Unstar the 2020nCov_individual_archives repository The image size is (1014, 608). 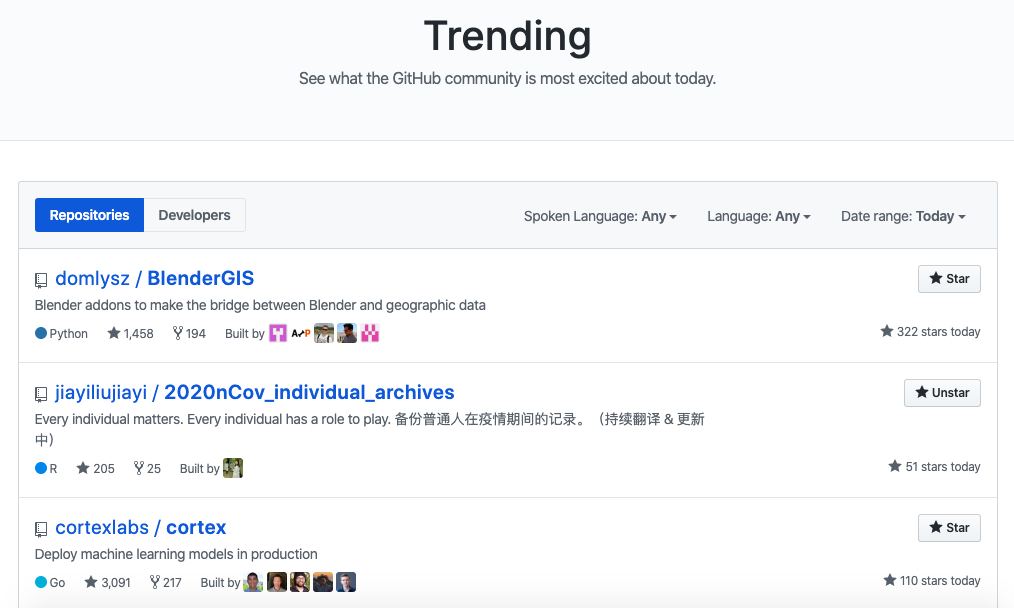point(942,393)
